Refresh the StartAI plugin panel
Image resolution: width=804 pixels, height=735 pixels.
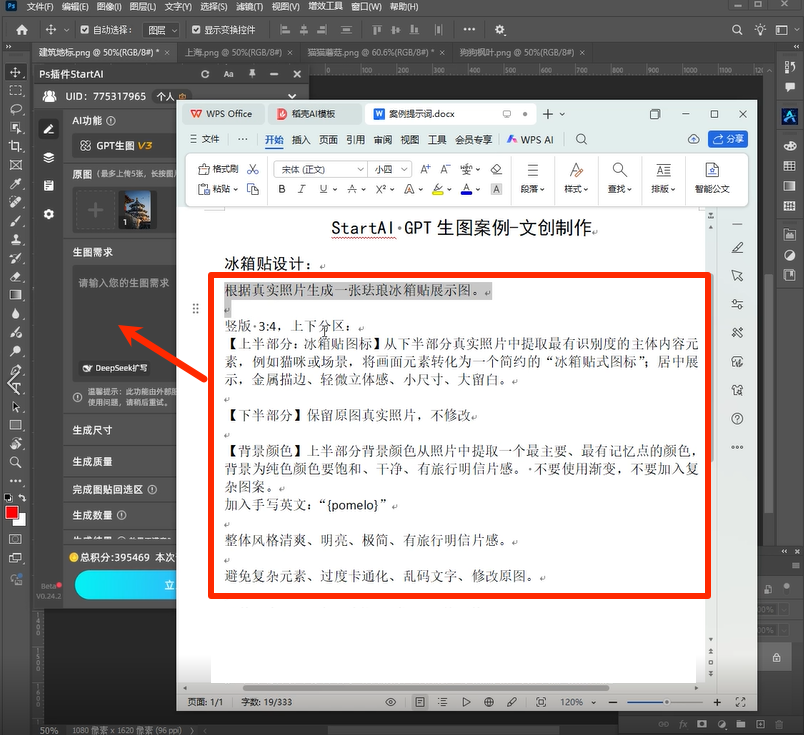click(x=205, y=74)
